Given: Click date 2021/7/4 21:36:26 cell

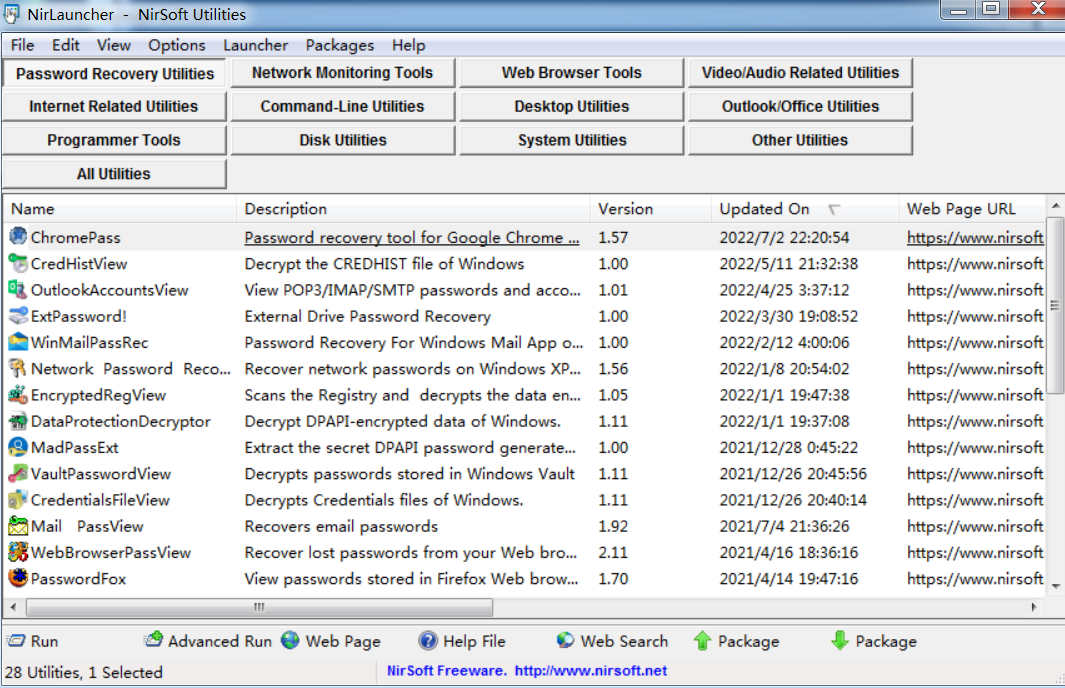Looking at the screenshot, I should point(784,526).
